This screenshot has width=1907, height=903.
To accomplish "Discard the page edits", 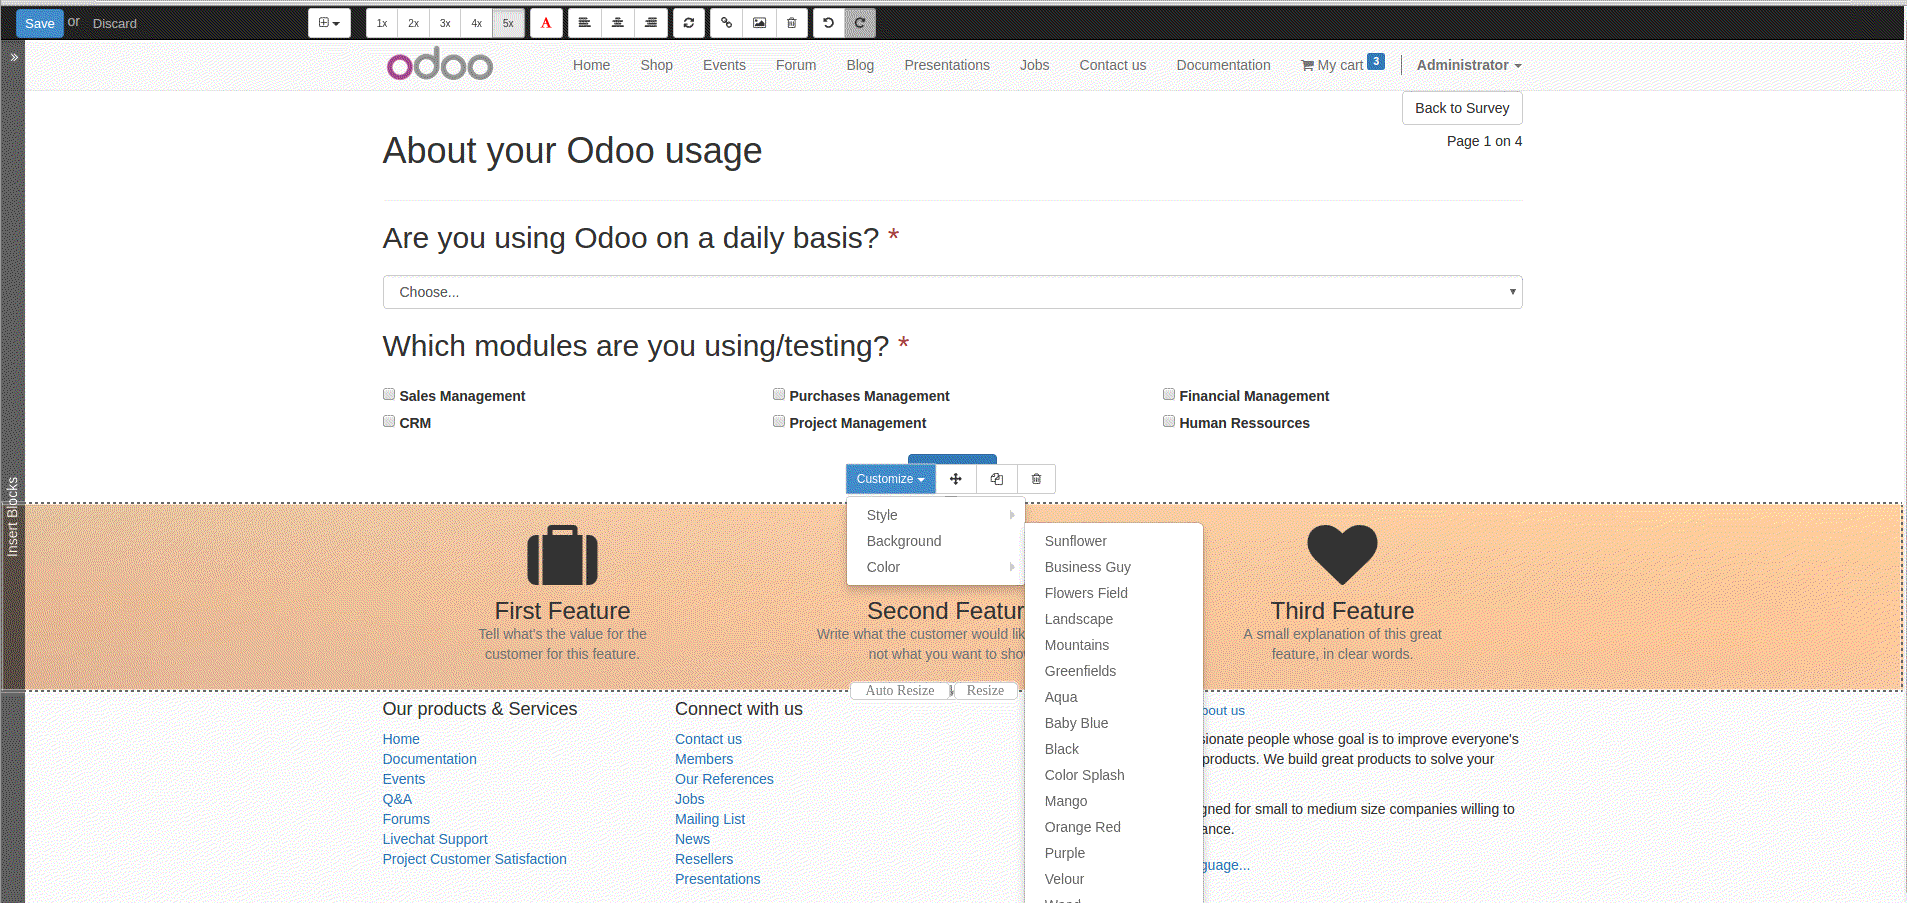I will pyautogui.click(x=115, y=23).
